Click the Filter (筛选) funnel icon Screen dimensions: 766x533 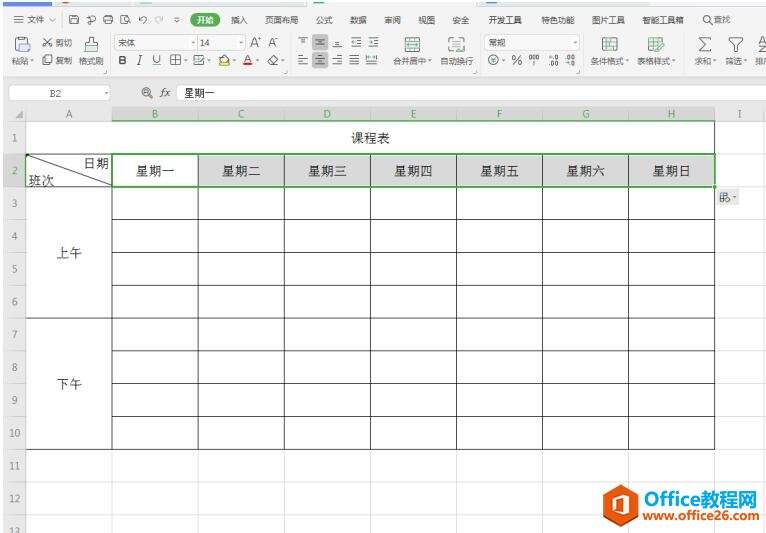(735, 45)
